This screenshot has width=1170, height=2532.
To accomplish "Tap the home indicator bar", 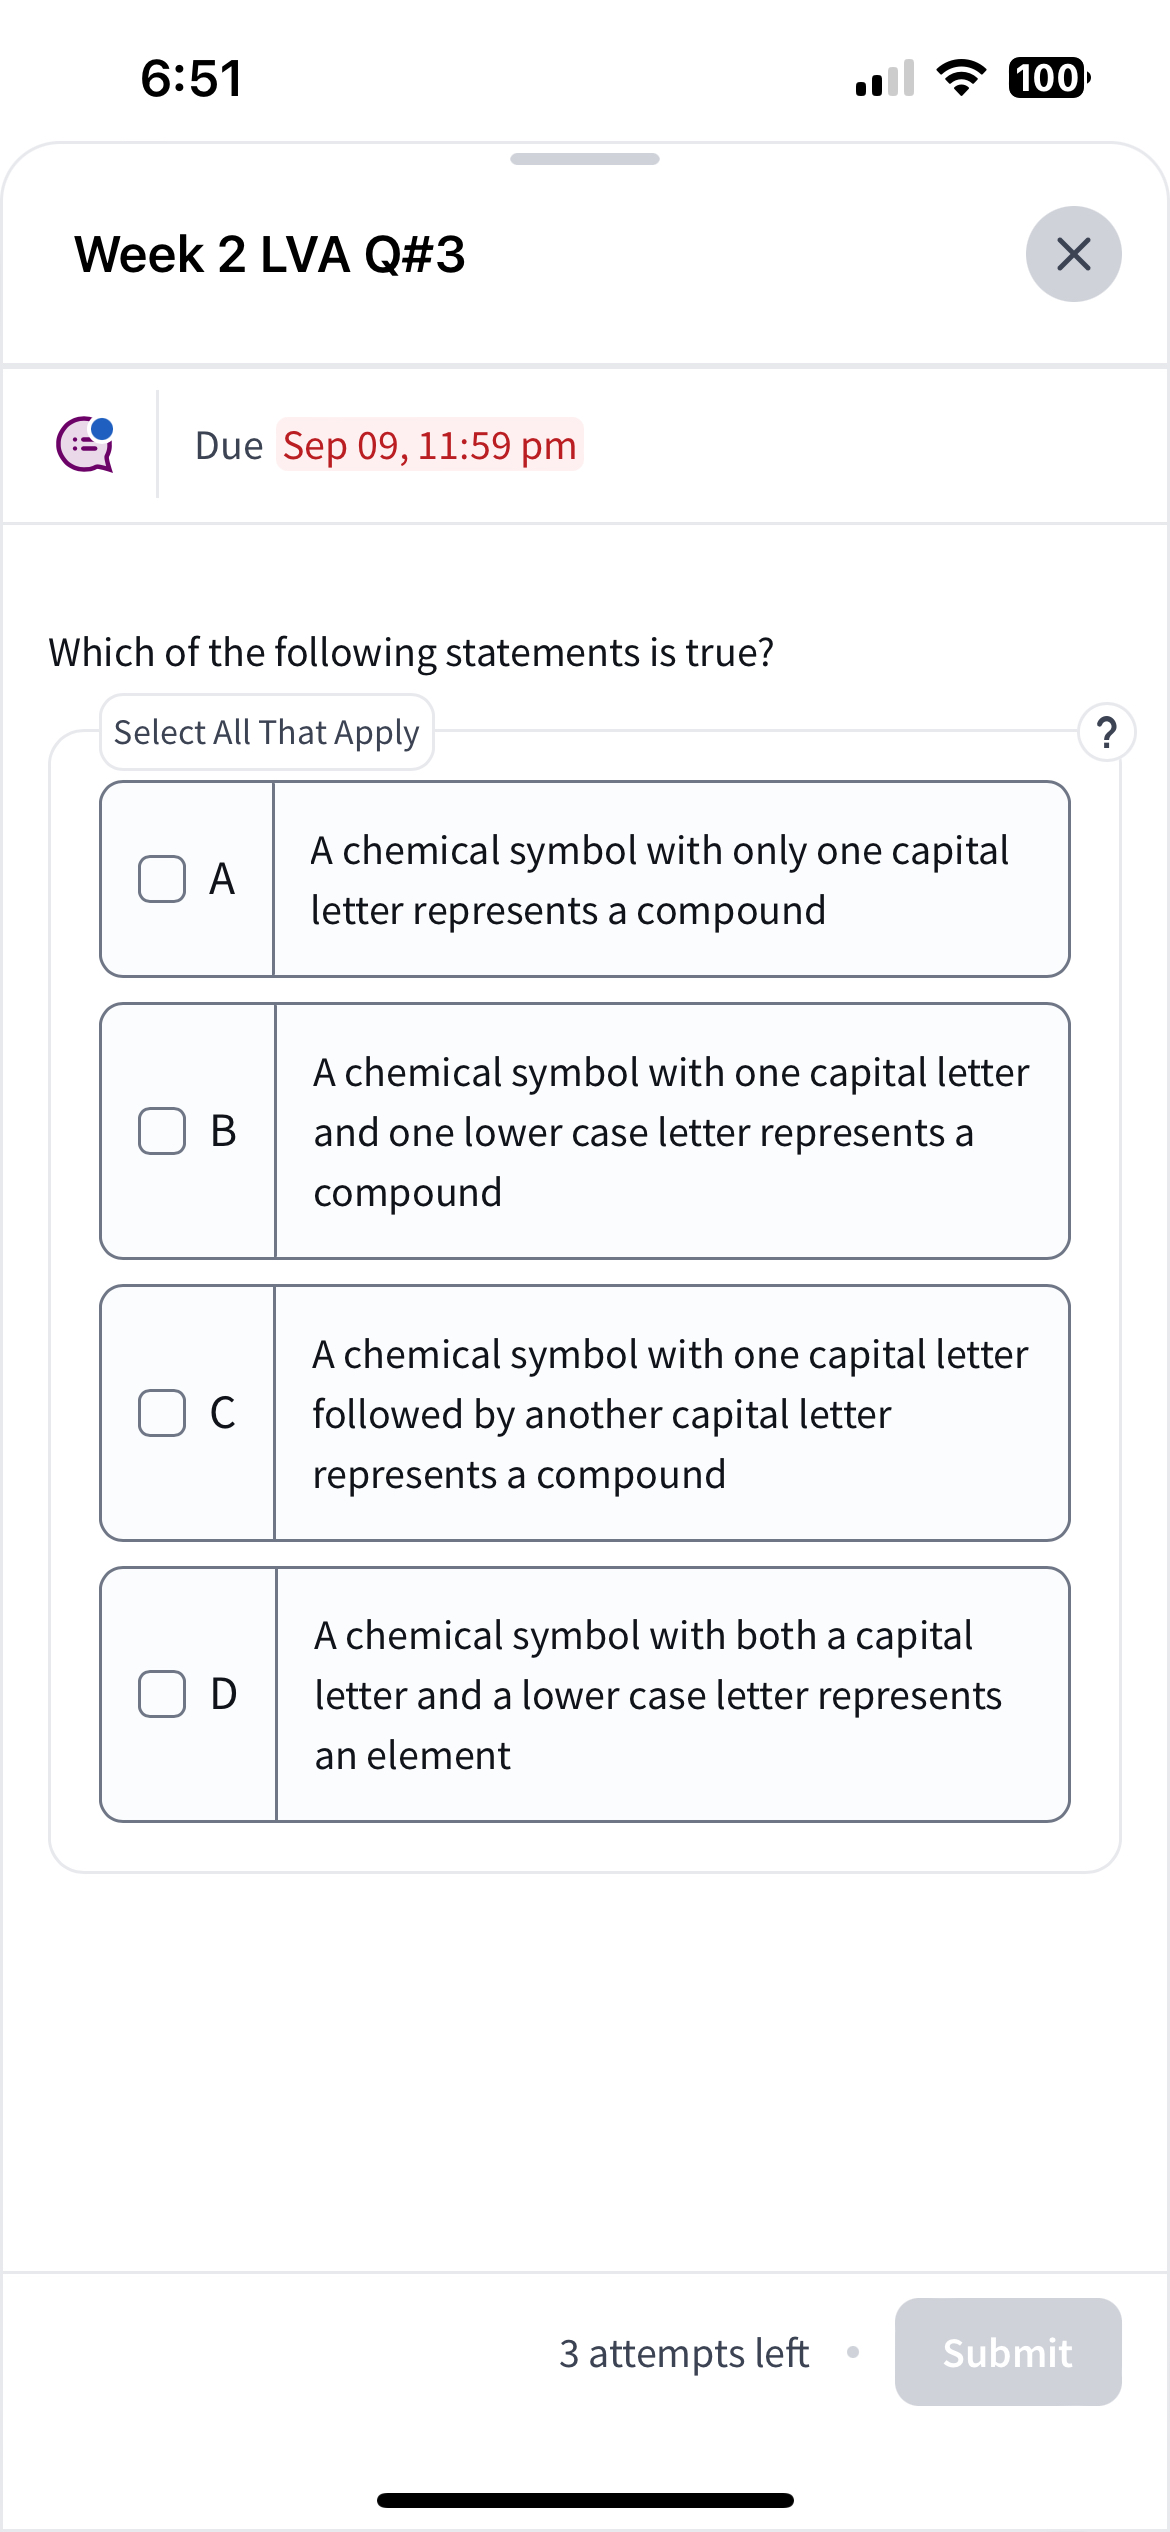I will pos(585,2500).
